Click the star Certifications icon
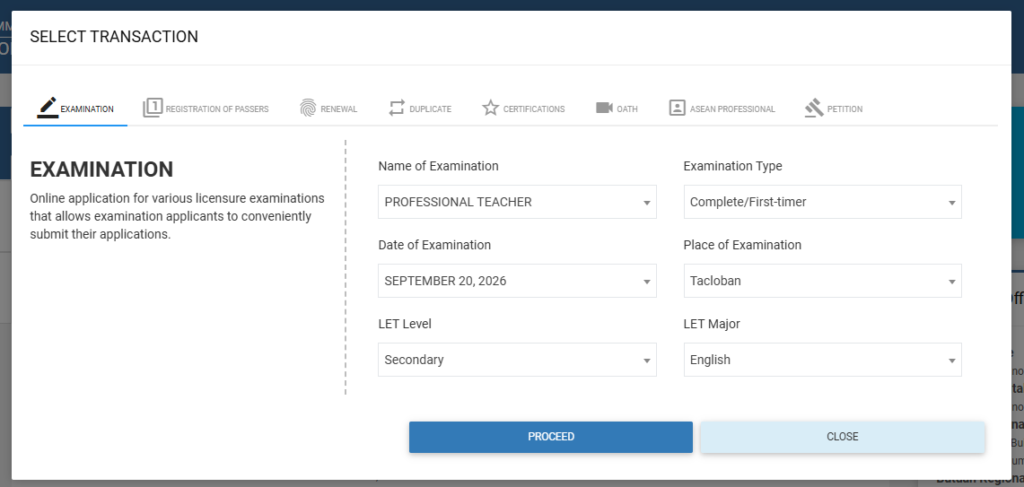This screenshot has width=1024, height=487. point(490,108)
